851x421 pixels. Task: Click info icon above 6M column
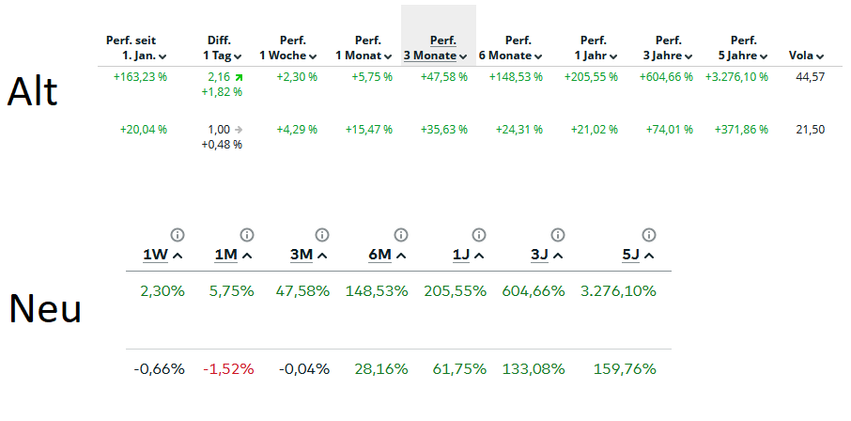pos(401,234)
